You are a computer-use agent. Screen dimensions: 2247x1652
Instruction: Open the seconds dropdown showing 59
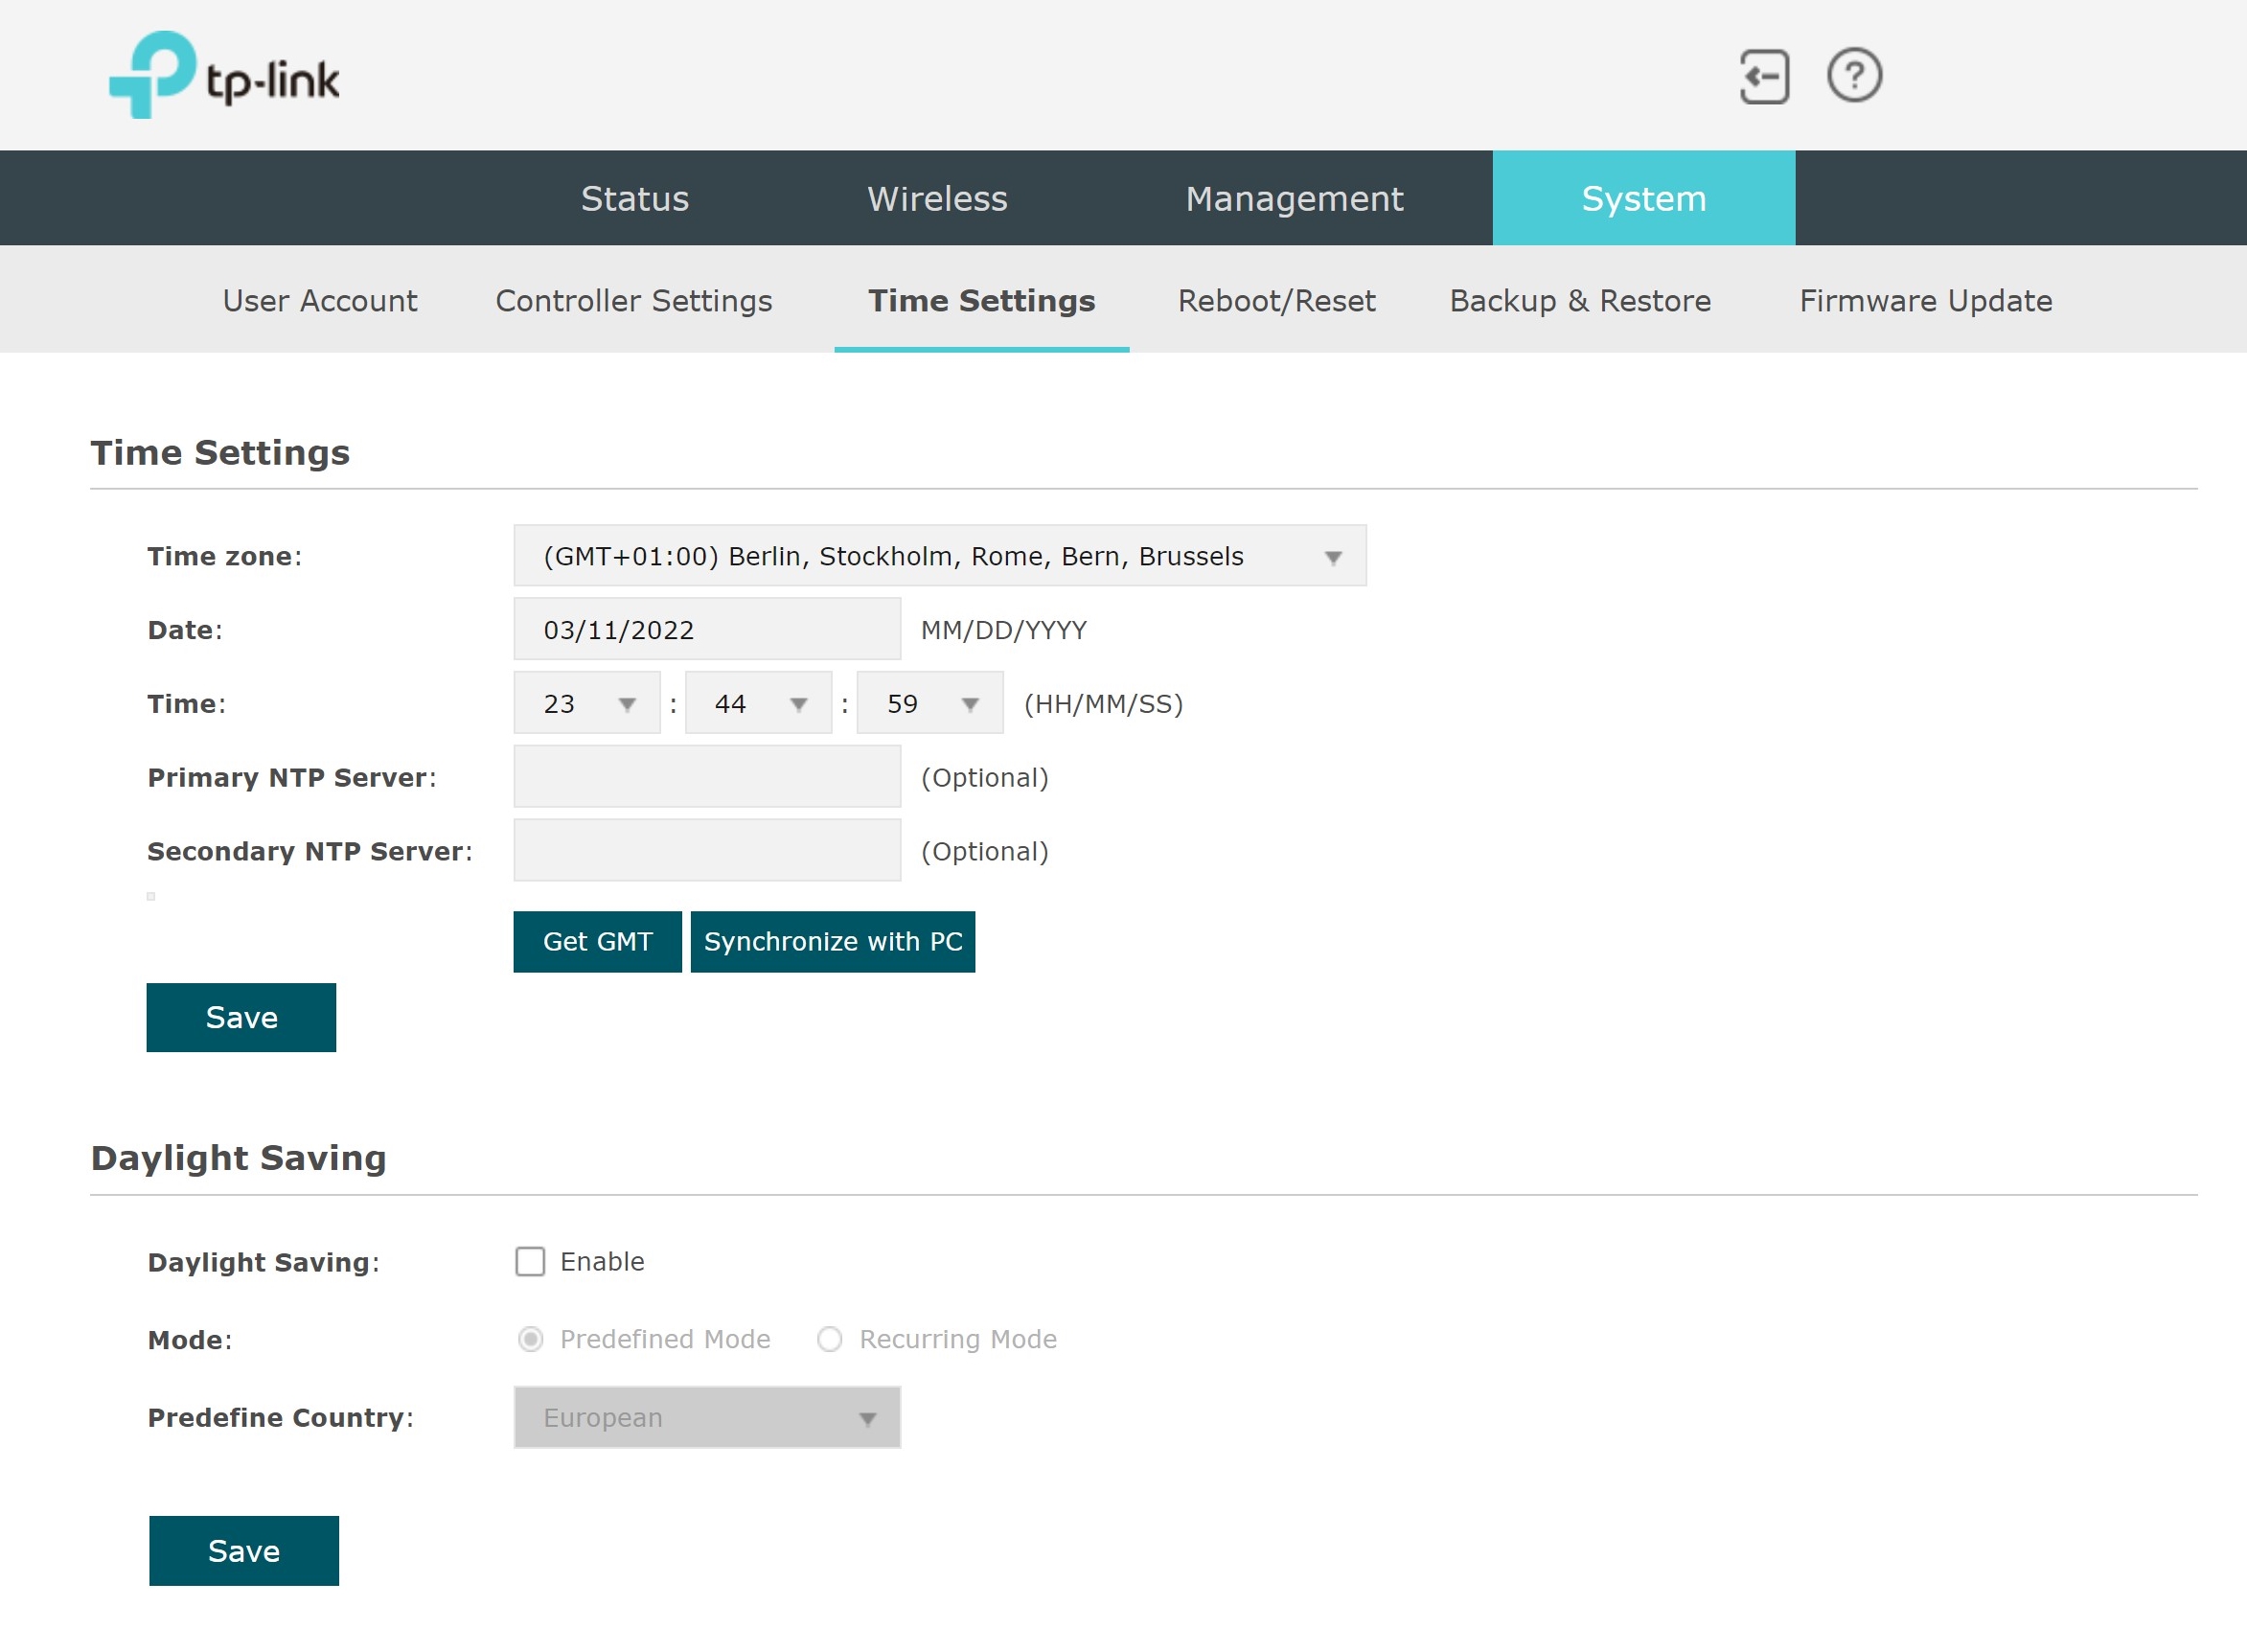[x=930, y=704]
